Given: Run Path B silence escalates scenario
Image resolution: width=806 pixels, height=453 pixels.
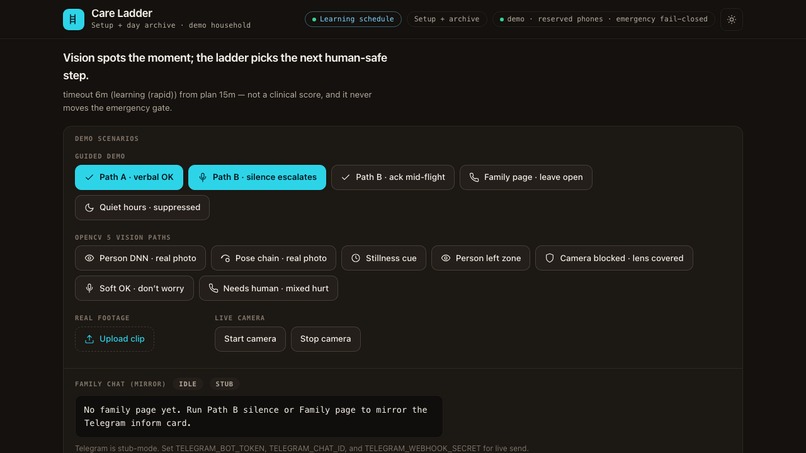Looking at the screenshot, I should click(x=257, y=177).
